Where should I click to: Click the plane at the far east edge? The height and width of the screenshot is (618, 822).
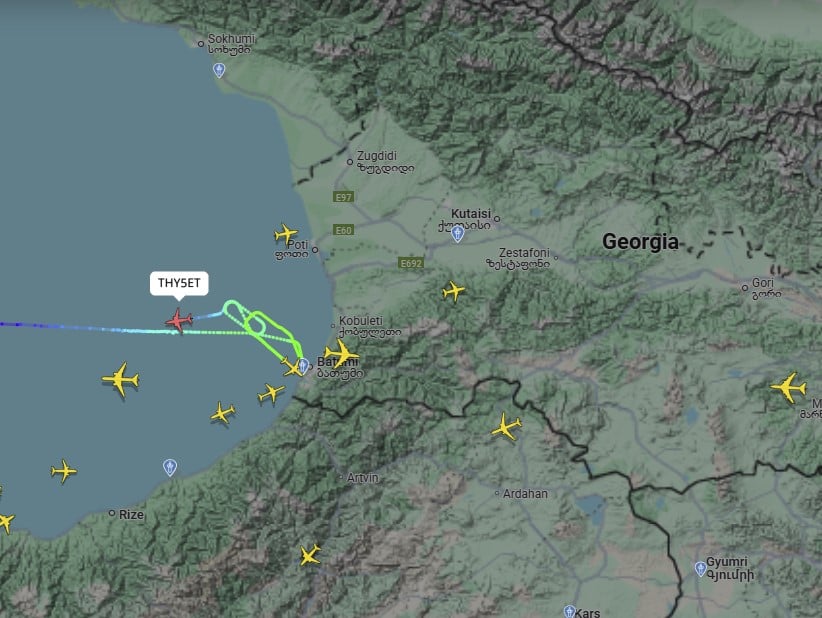point(788,387)
